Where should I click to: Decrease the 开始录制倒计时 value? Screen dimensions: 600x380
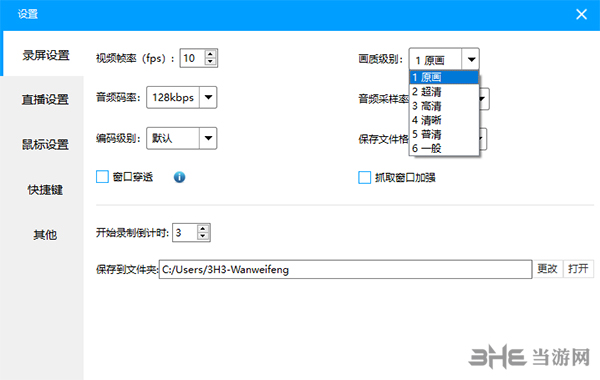[x=203, y=236]
